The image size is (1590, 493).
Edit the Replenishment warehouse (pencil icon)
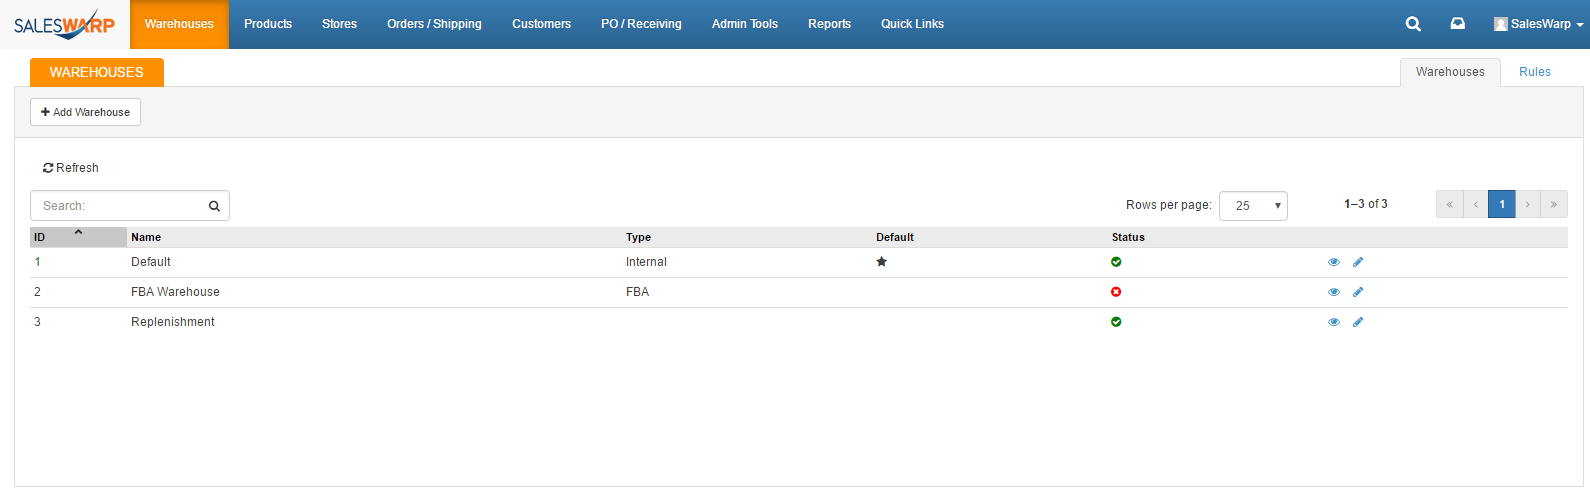(1358, 322)
